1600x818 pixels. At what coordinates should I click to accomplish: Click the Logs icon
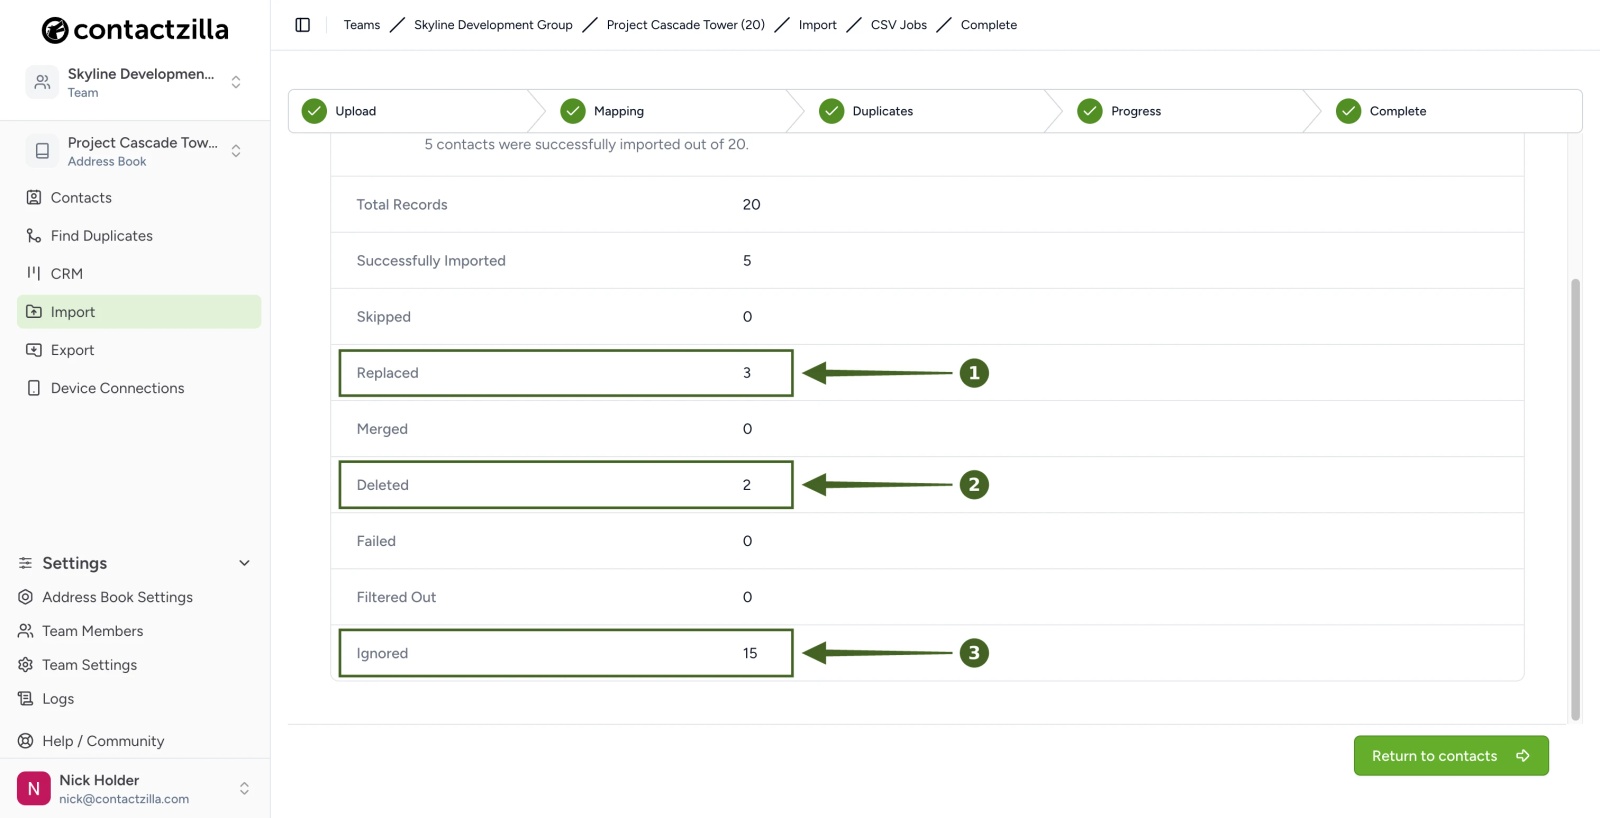pos(26,699)
